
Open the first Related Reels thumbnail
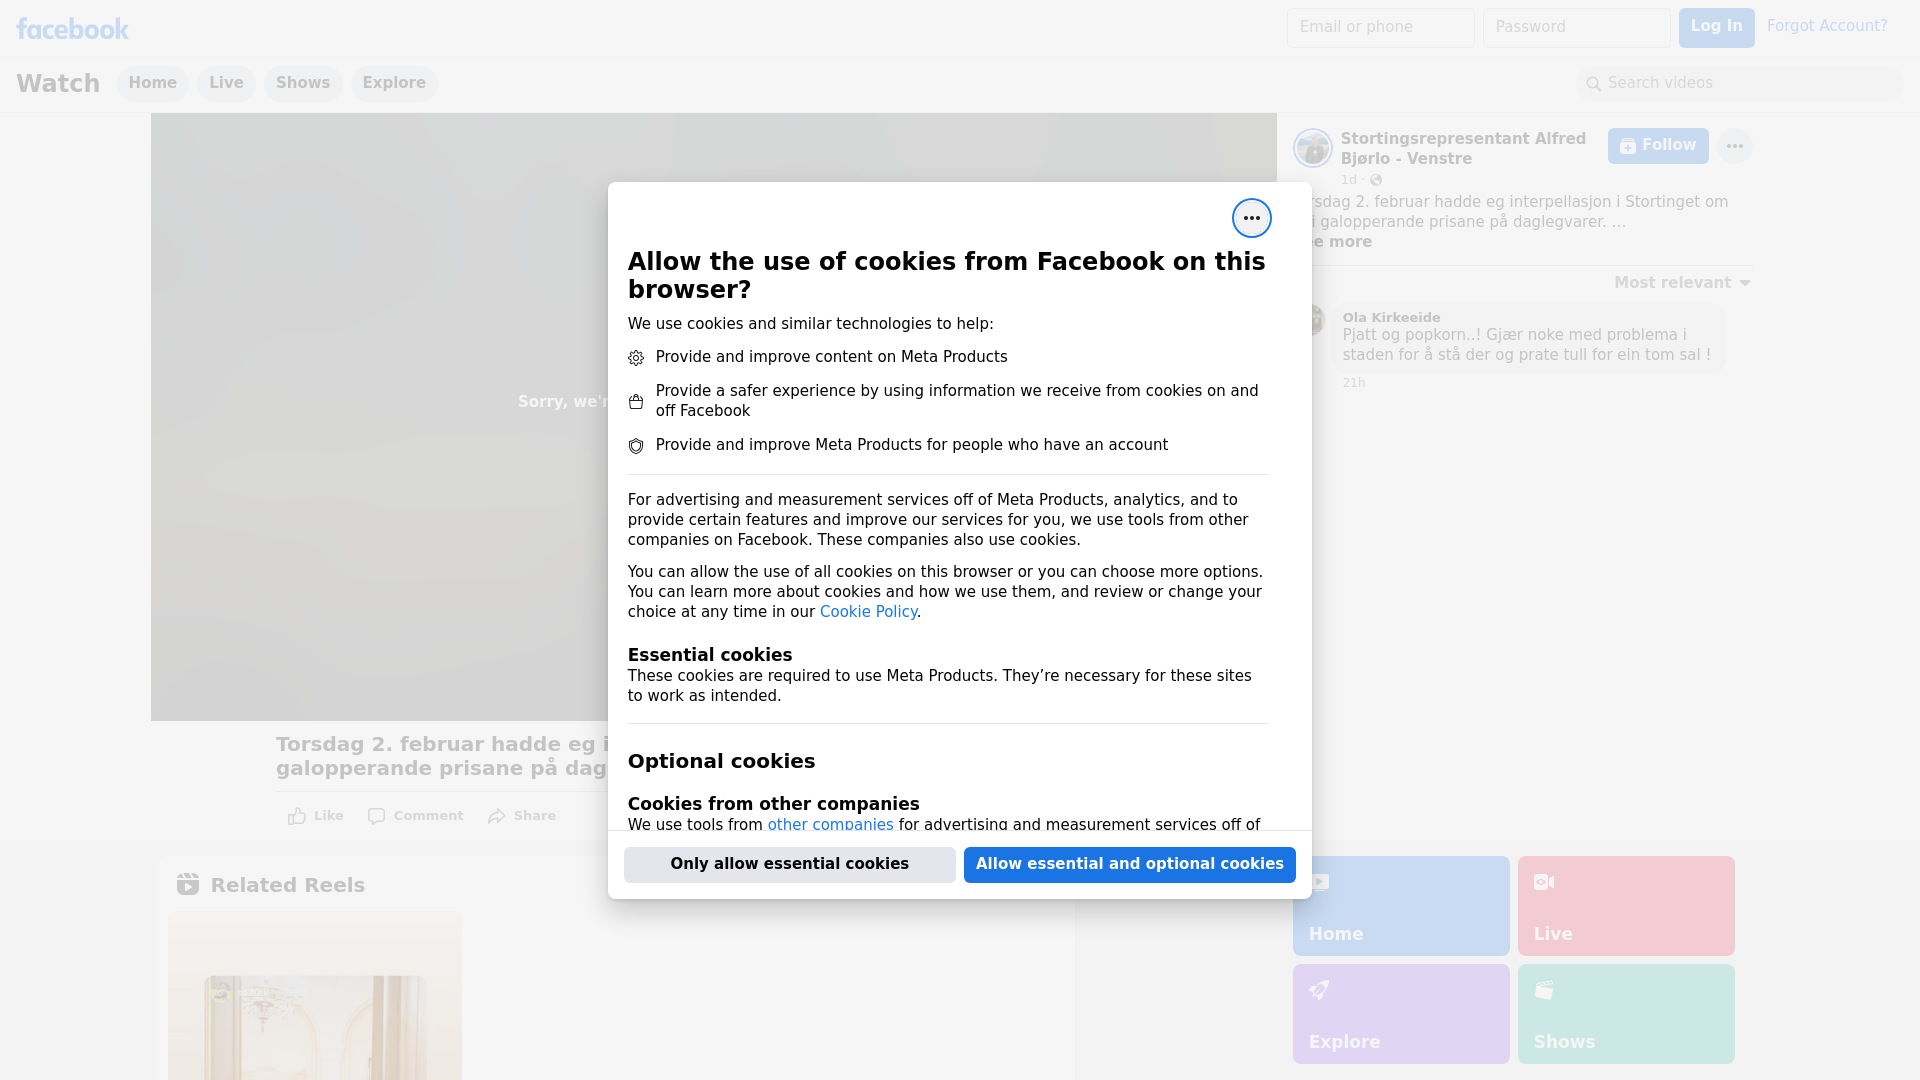pyautogui.click(x=315, y=996)
